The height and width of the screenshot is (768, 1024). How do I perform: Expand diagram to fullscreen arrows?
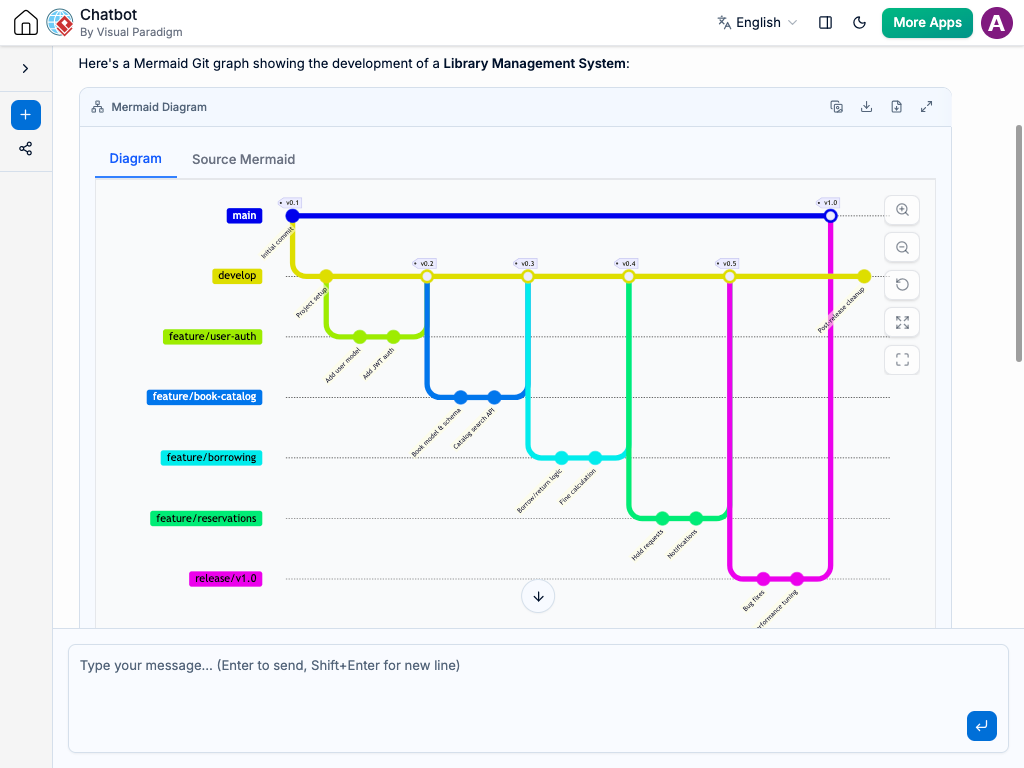click(x=927, y=106)
